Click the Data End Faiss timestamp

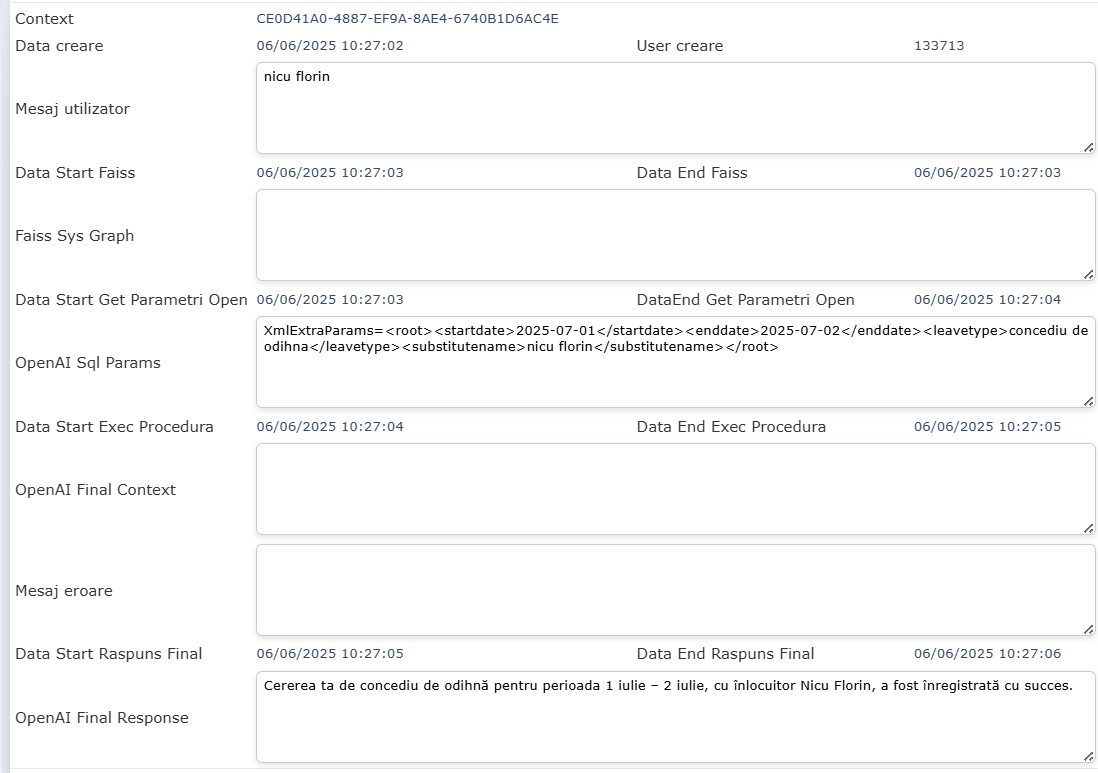(x=987, y=173)
